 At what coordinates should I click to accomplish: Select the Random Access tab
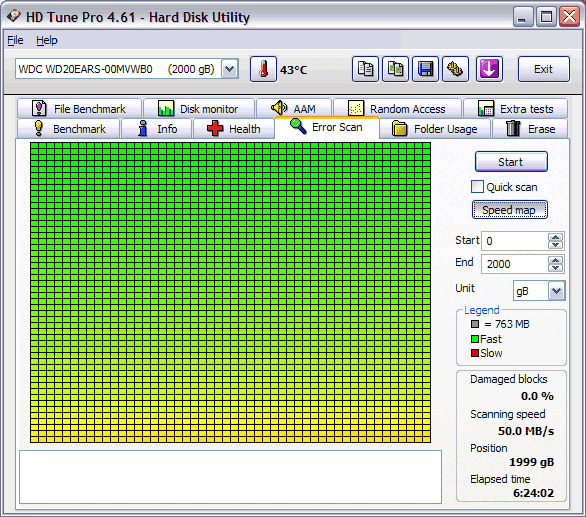coord(397,109)
